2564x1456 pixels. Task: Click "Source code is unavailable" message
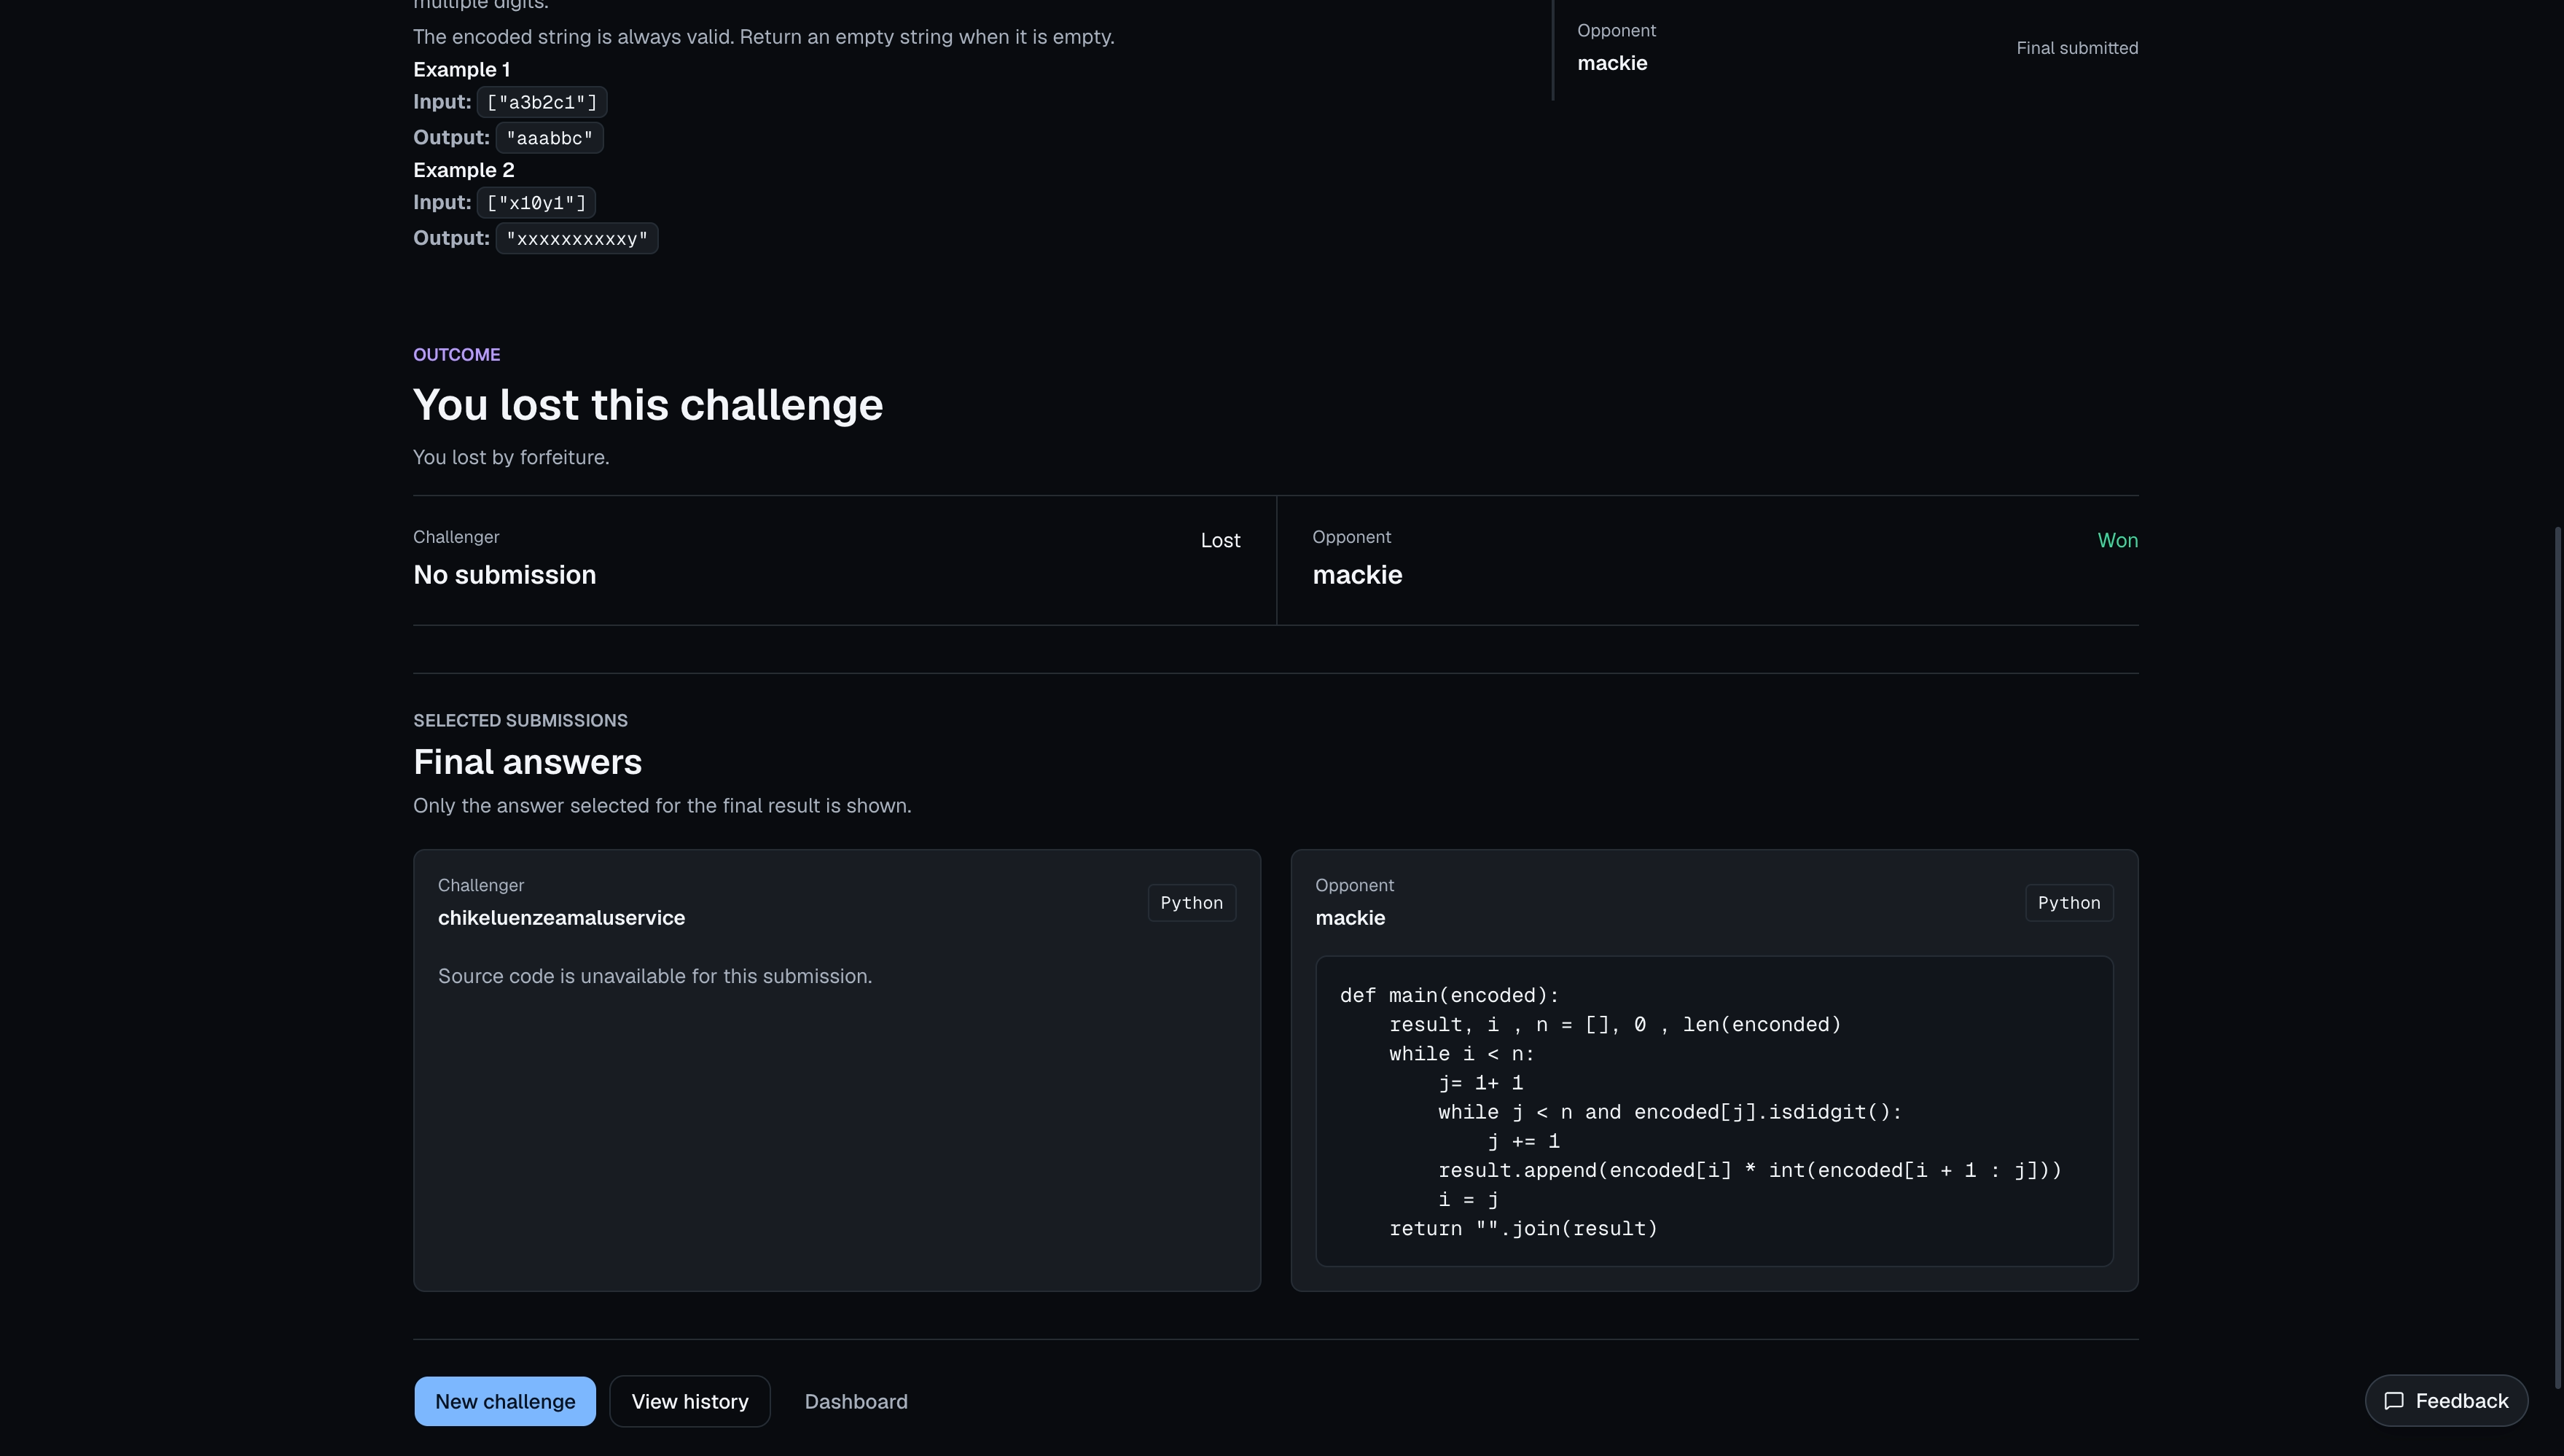tap(655, 976)
